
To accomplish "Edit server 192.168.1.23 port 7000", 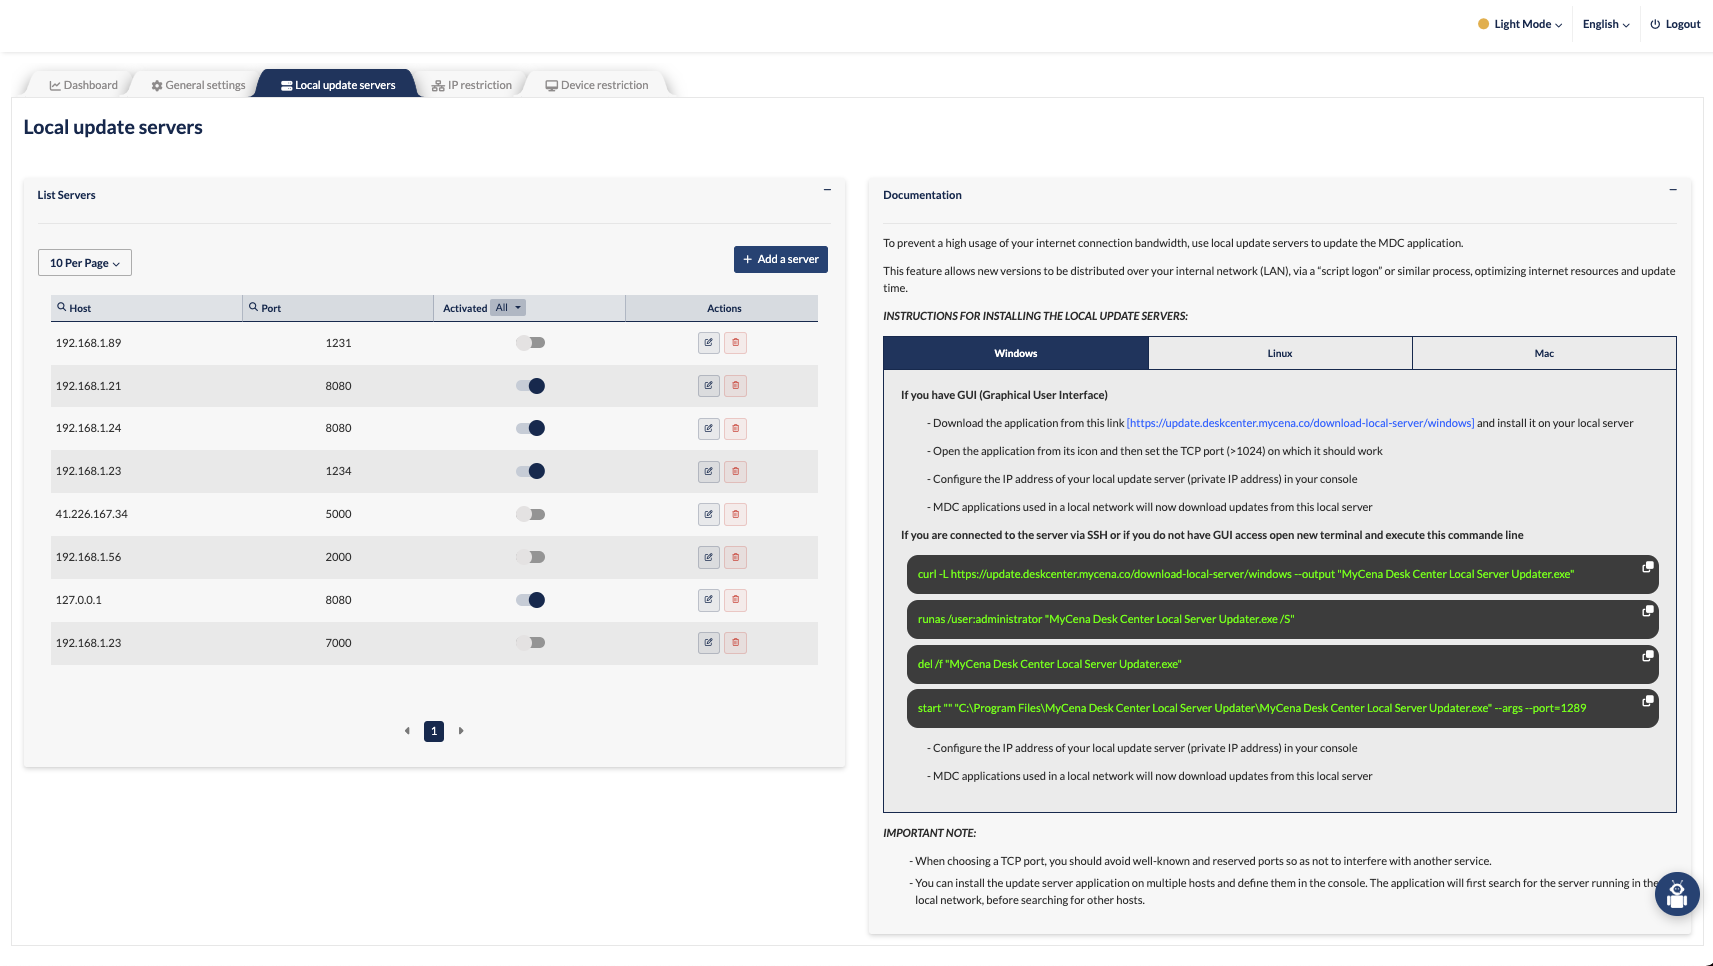I will 709,643.
